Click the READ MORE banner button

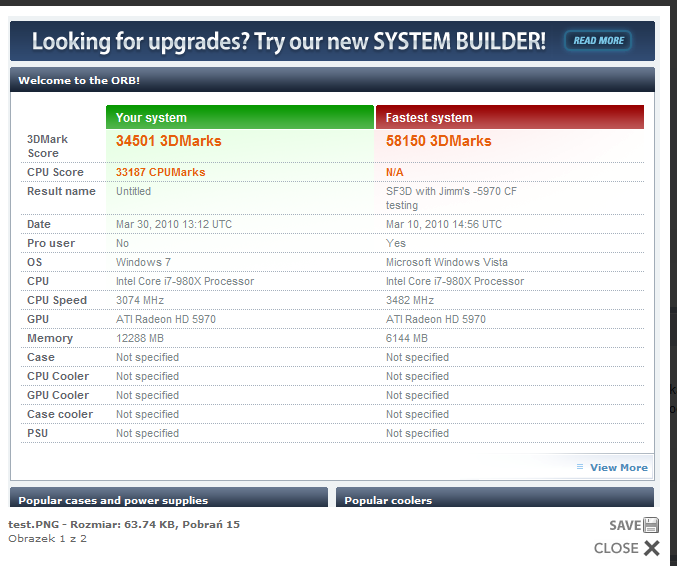point(598,41)
